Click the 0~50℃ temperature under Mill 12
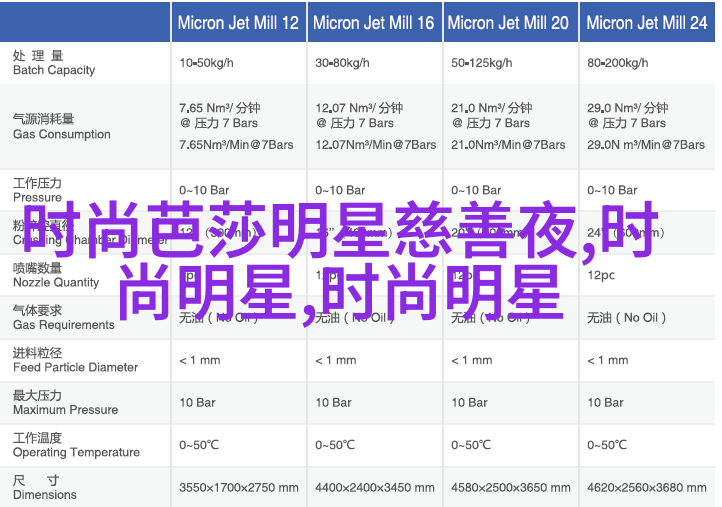This screenshot has width=722, height=507. pyautogui.click(x=199, y=445)
